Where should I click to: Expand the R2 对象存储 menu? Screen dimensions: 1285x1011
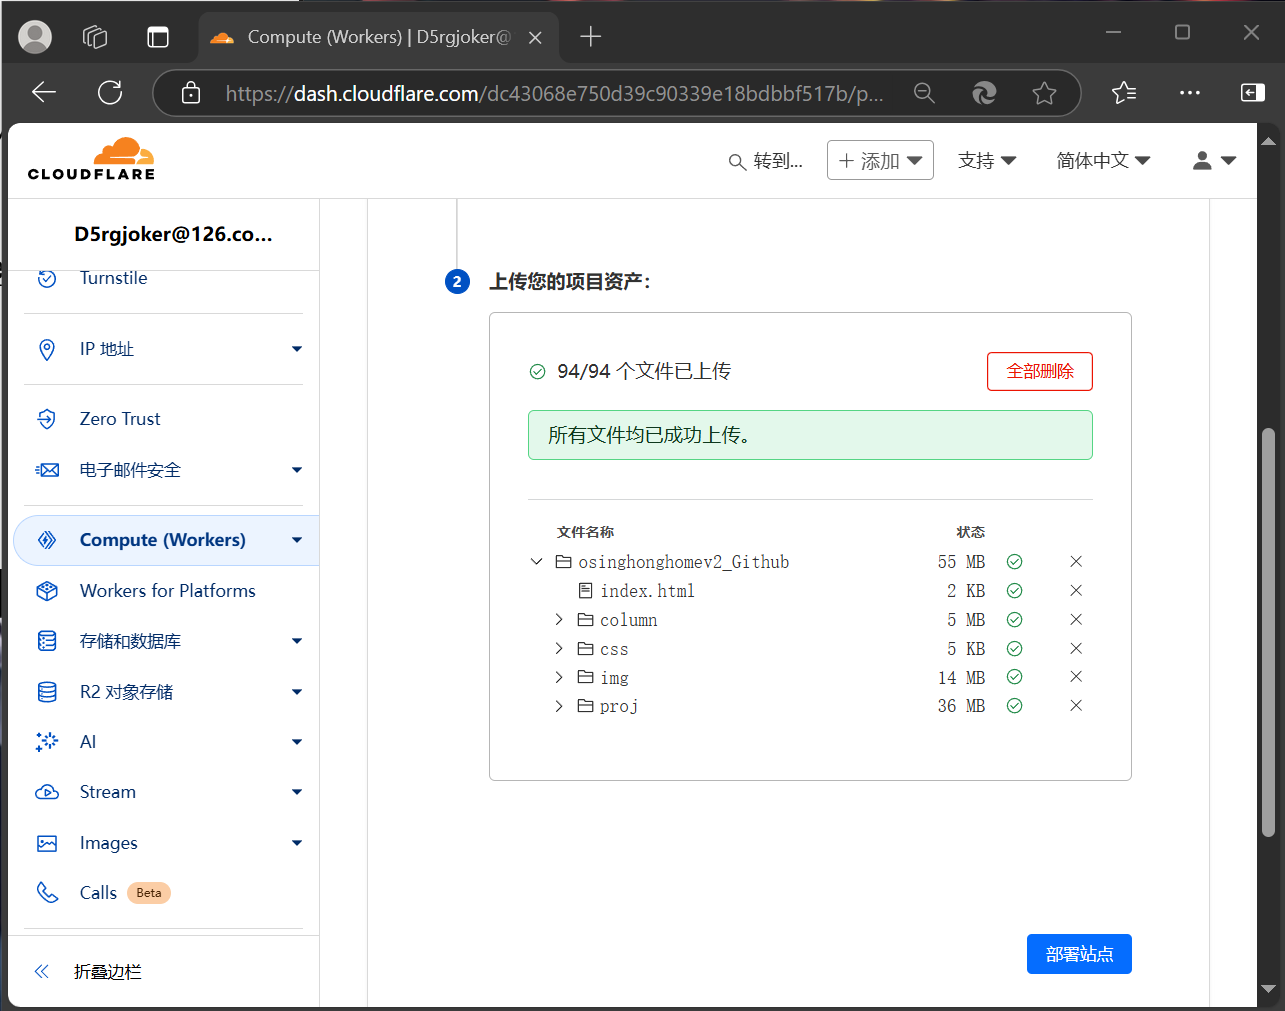click(296, 692)
